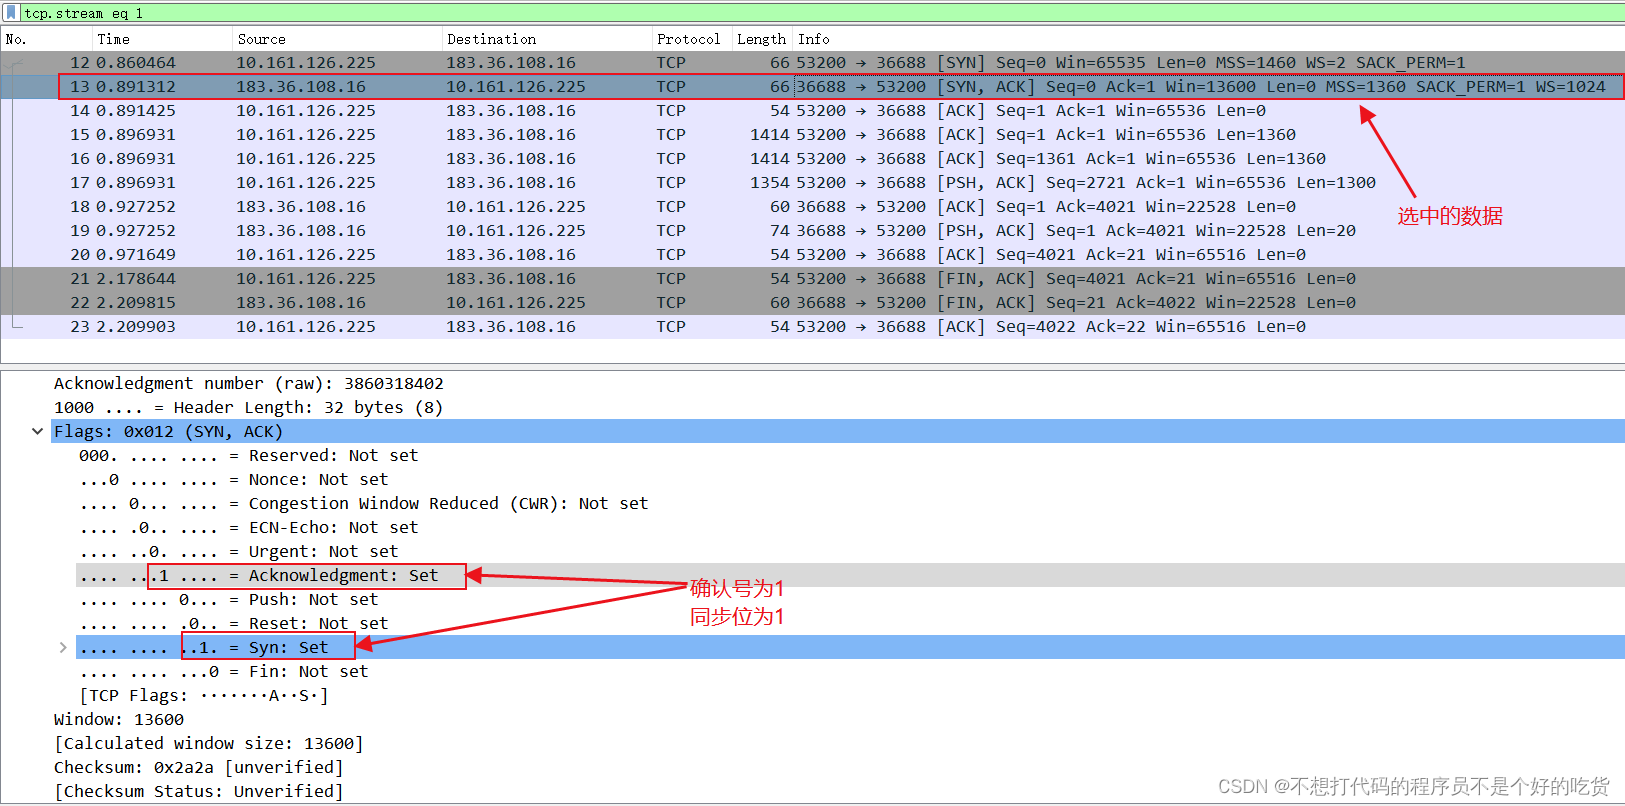The height and width of the screenshot is (806, 1625).
Task: Sort by the Source column header
Action: coord(337,39)
